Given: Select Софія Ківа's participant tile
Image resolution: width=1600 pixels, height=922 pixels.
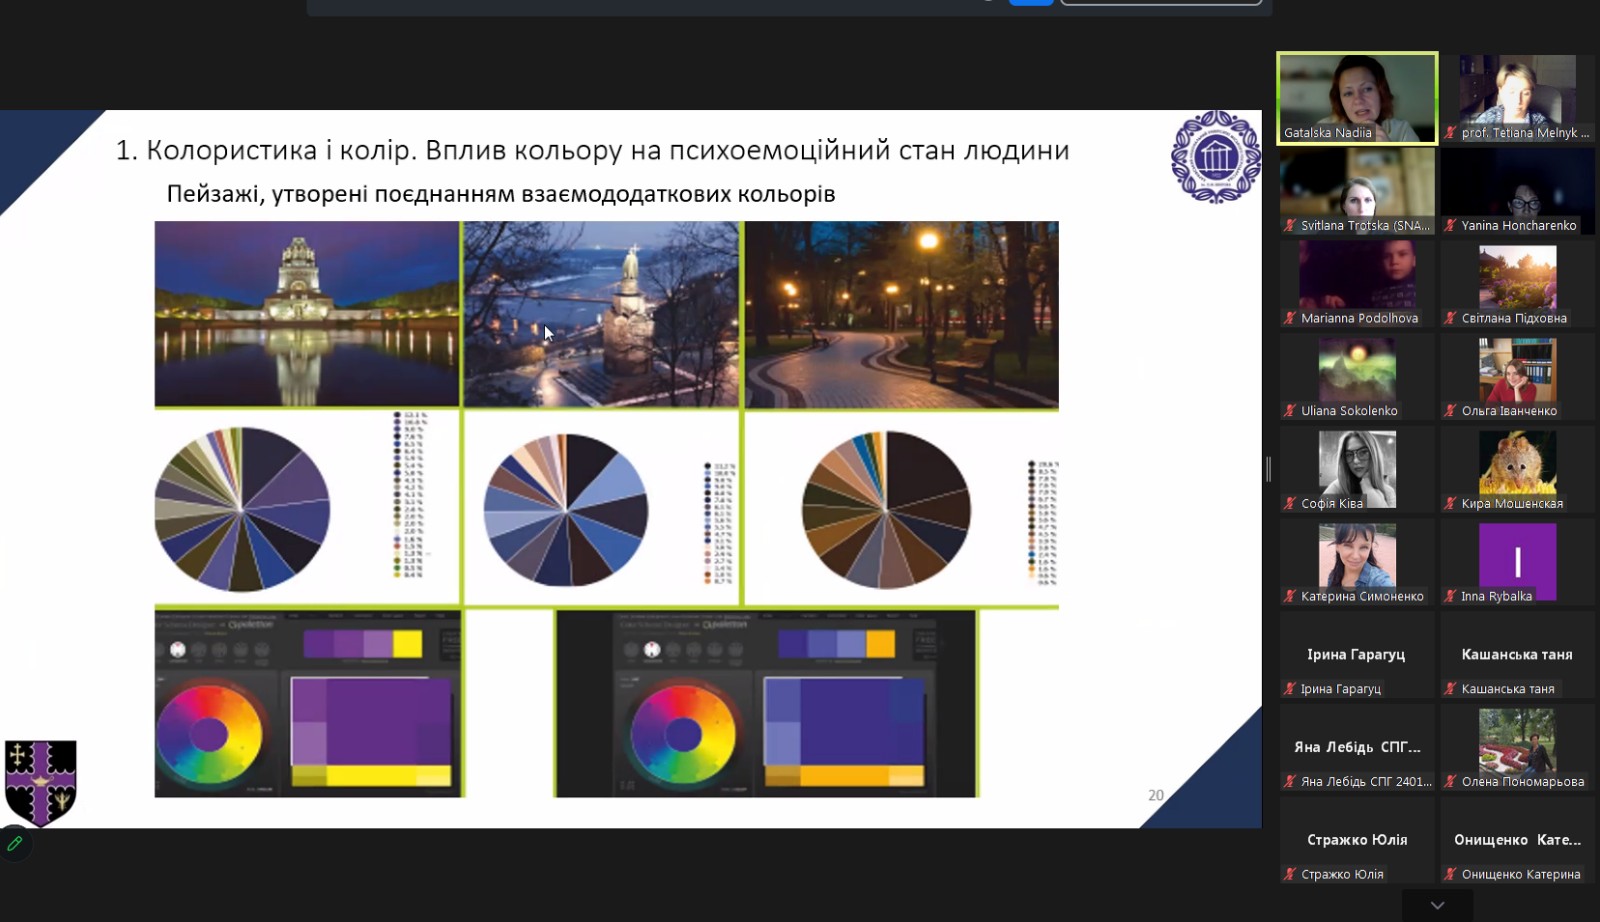Looking at the screenshot, I should 1357,468.
